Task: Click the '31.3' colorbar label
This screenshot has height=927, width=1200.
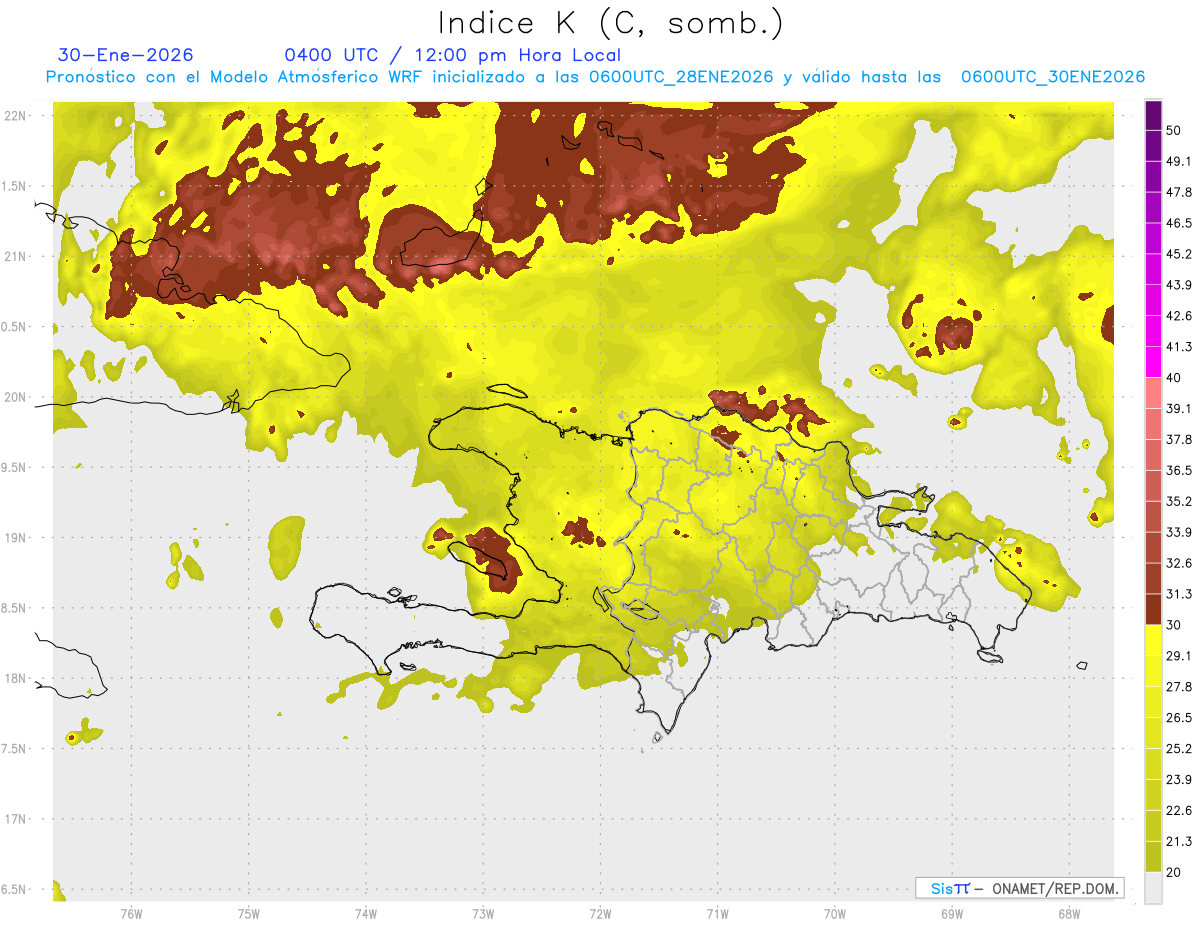Action: coord(1179,594)
